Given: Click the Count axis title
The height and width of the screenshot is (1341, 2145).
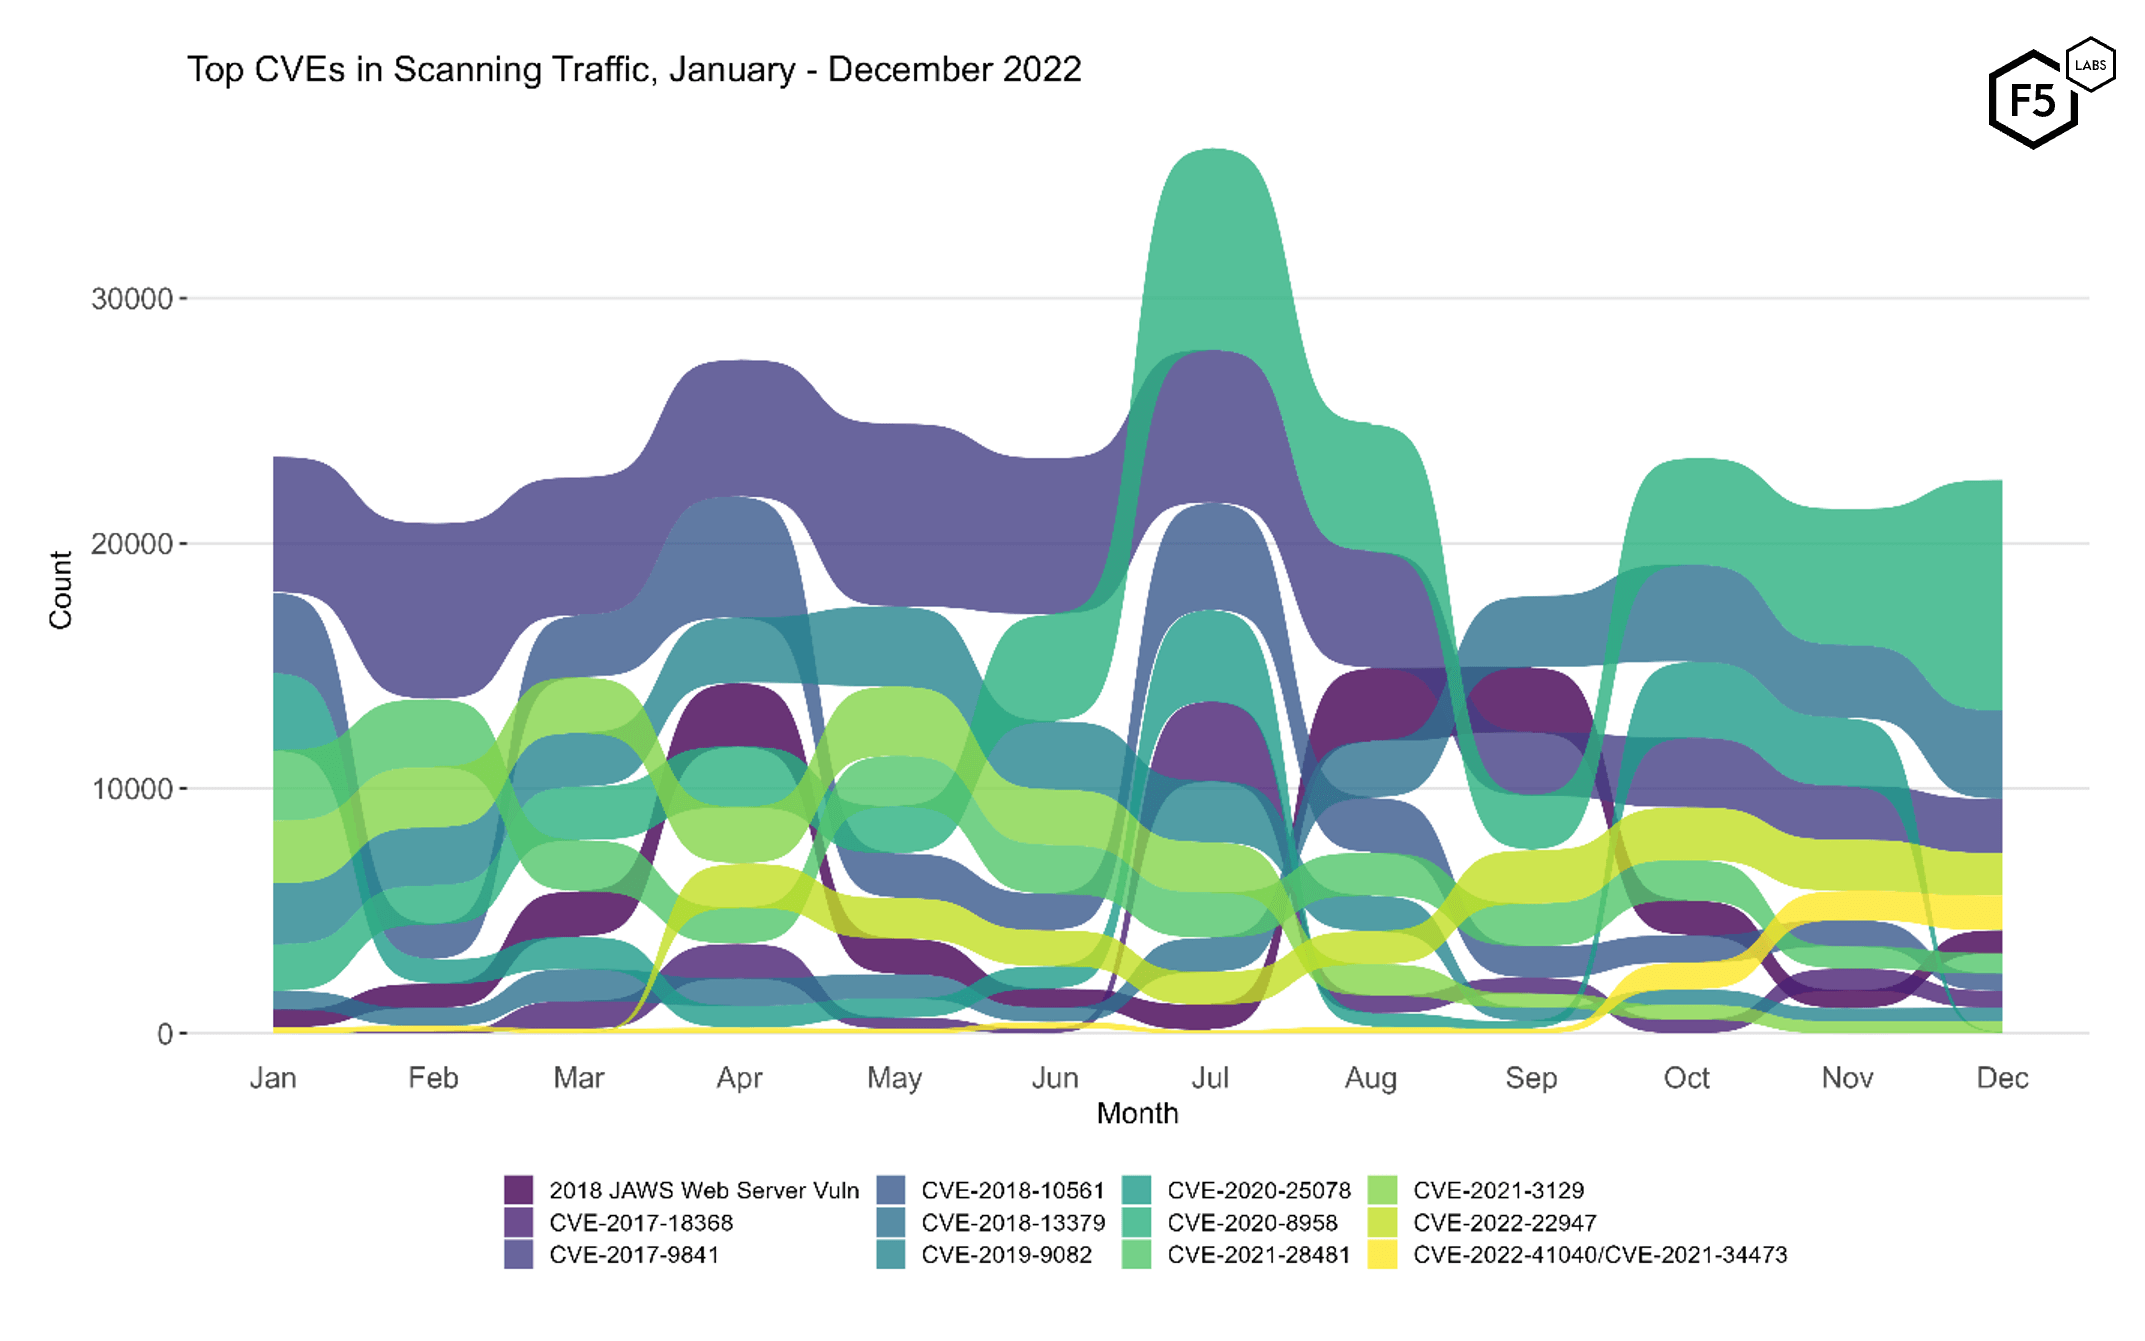Looking at the screenshot, I should click(x=60, y=590).
